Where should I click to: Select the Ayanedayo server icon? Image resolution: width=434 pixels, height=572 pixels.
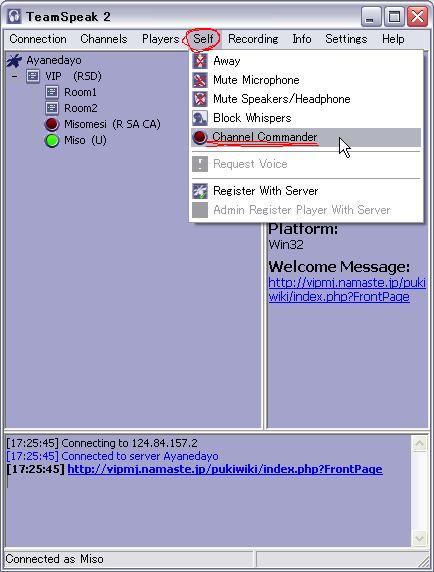click(15, 61)
